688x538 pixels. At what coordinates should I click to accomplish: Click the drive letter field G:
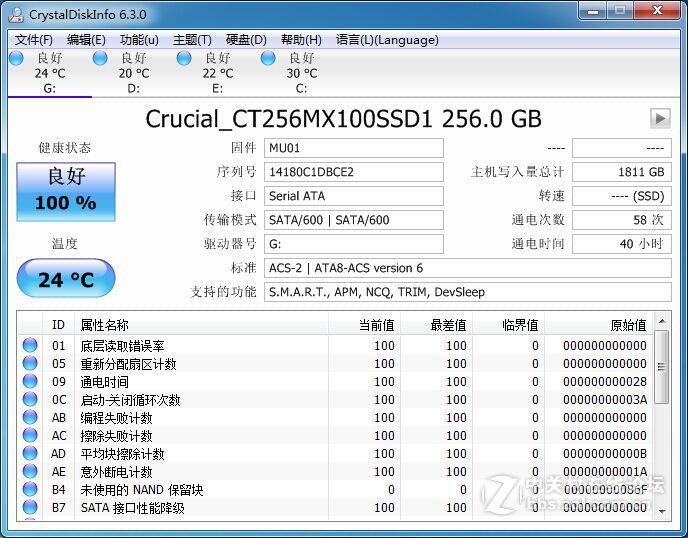point(354,244)
